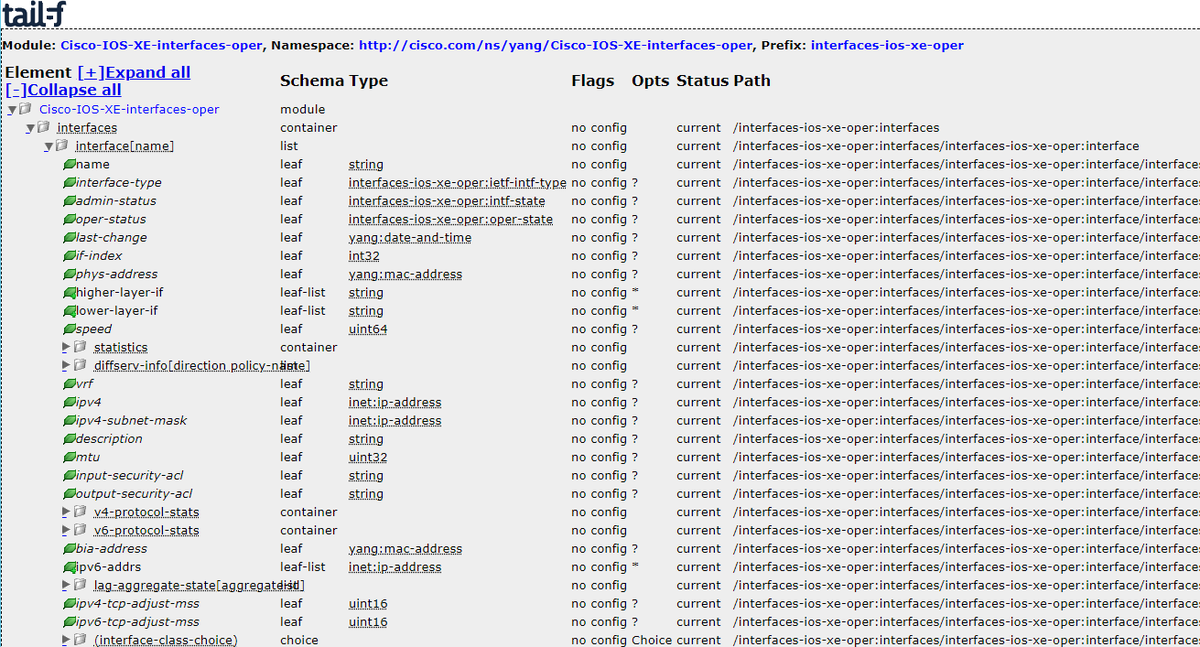Click the leaf icon beside ipv6-tcp-adjust-mss

69,622
